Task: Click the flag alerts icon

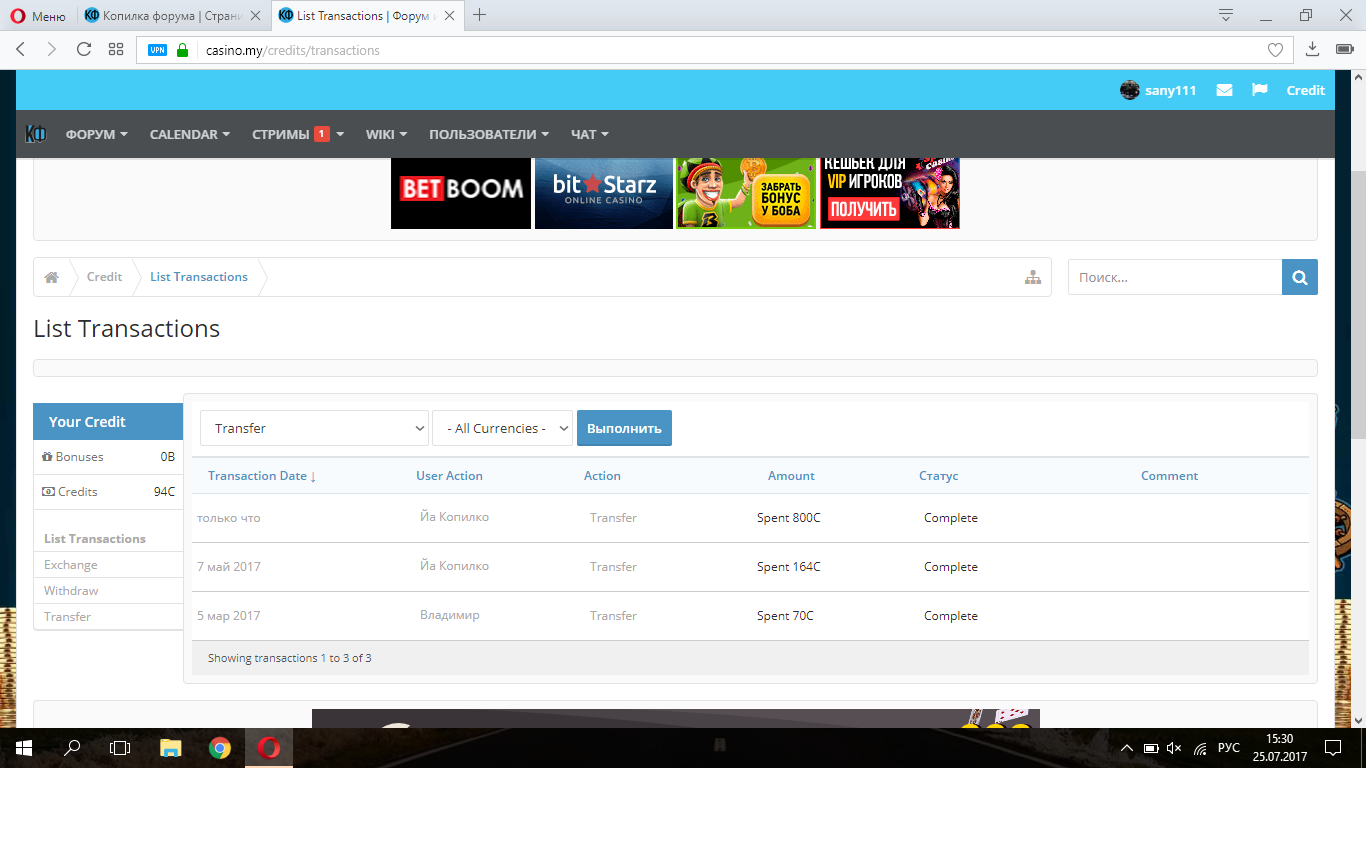Action: [x=1260, y=90]
